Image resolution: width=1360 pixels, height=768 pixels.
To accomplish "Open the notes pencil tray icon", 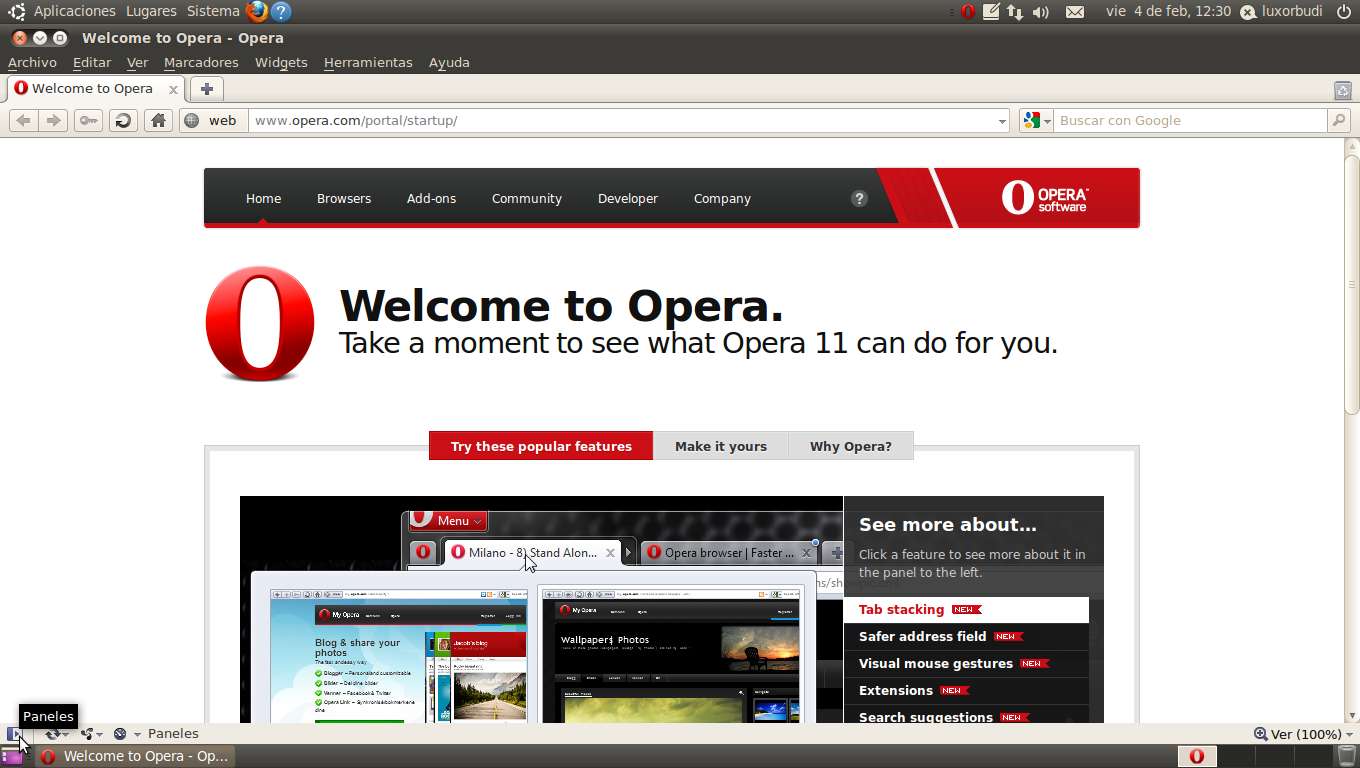I will (991, 12).
